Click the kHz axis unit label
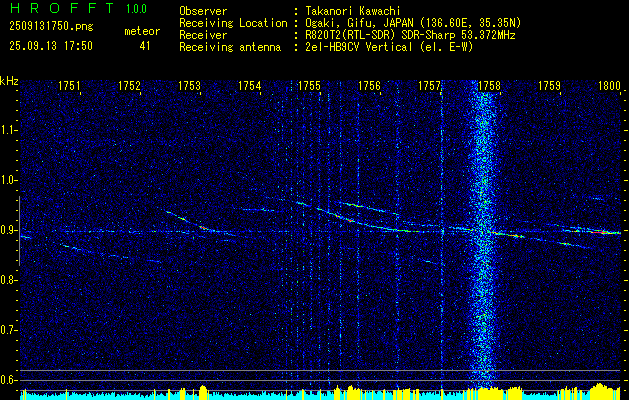This screenshot has height=400, width=629. coord(9,81)
